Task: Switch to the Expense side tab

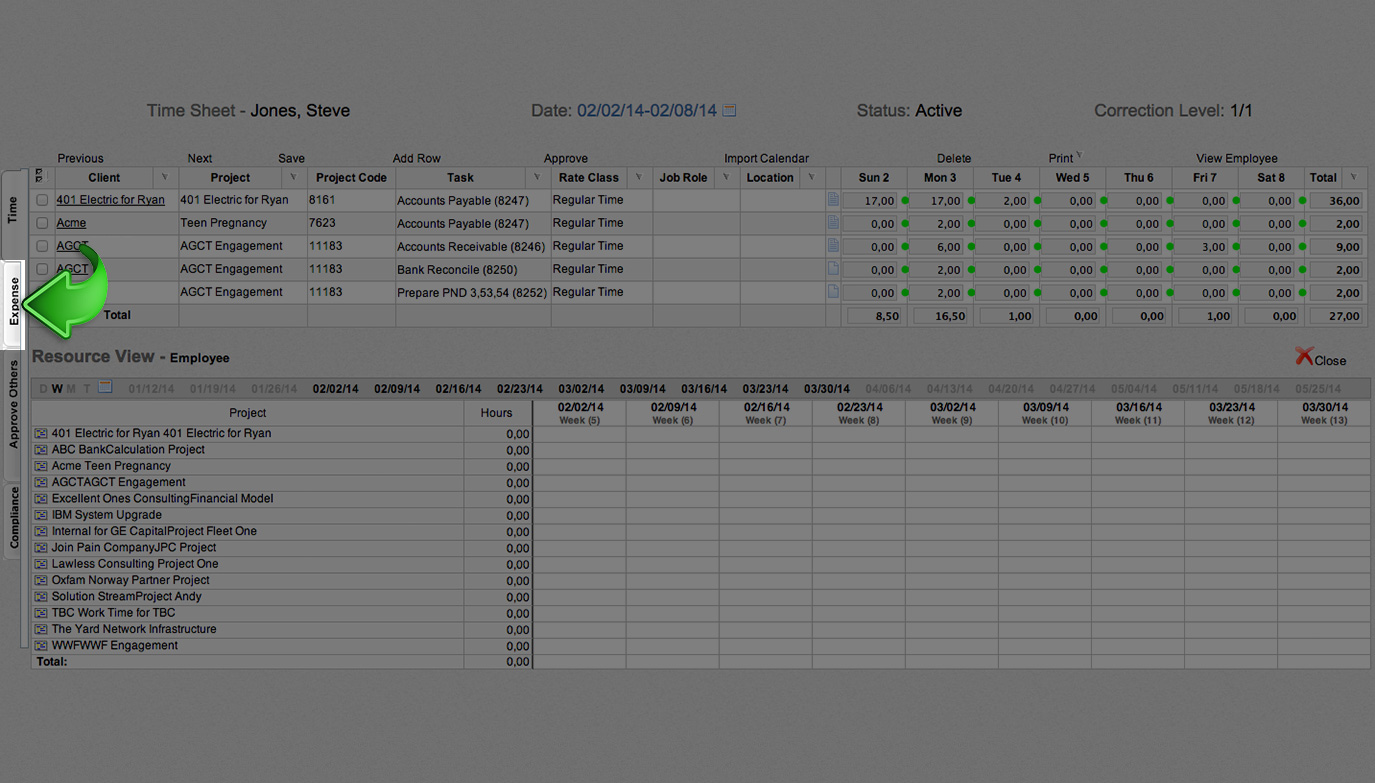Action: click(x=14, y=302)
